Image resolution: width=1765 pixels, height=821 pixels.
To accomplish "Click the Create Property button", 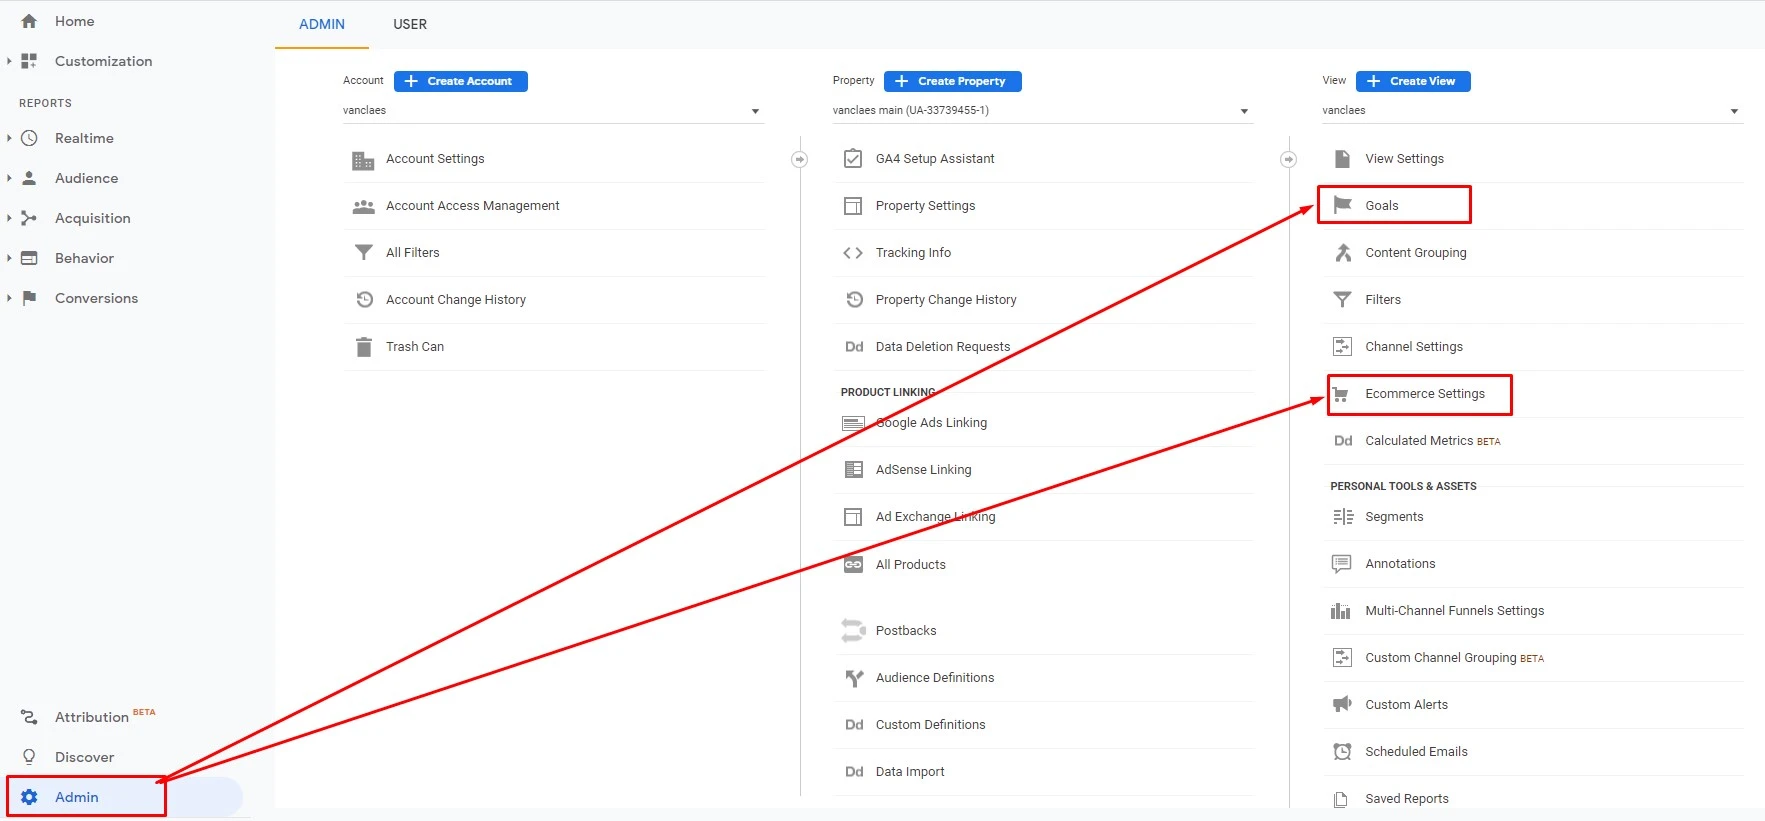I will pyautogui.click(x=951, y=81).
